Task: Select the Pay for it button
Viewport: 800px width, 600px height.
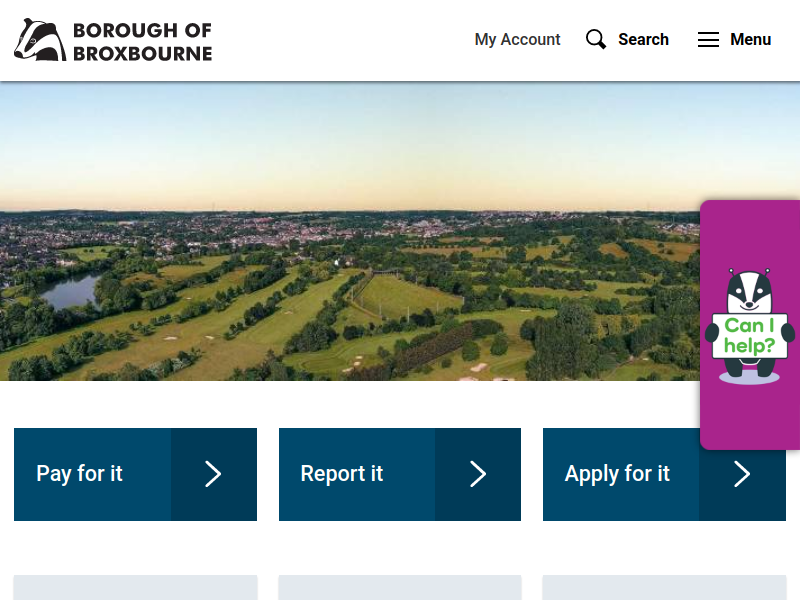Action: pos(135,474)
